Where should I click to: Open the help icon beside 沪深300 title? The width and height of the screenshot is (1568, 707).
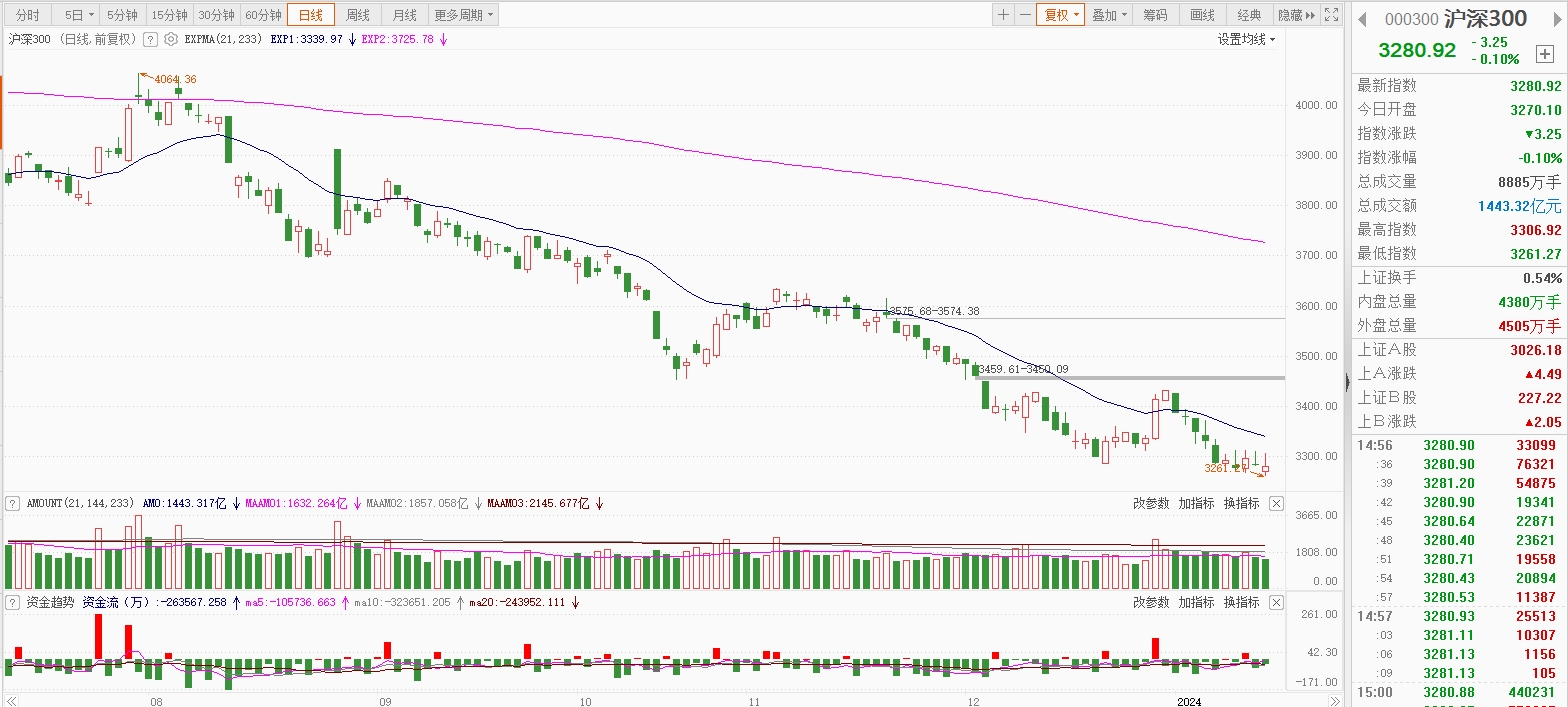150,40
